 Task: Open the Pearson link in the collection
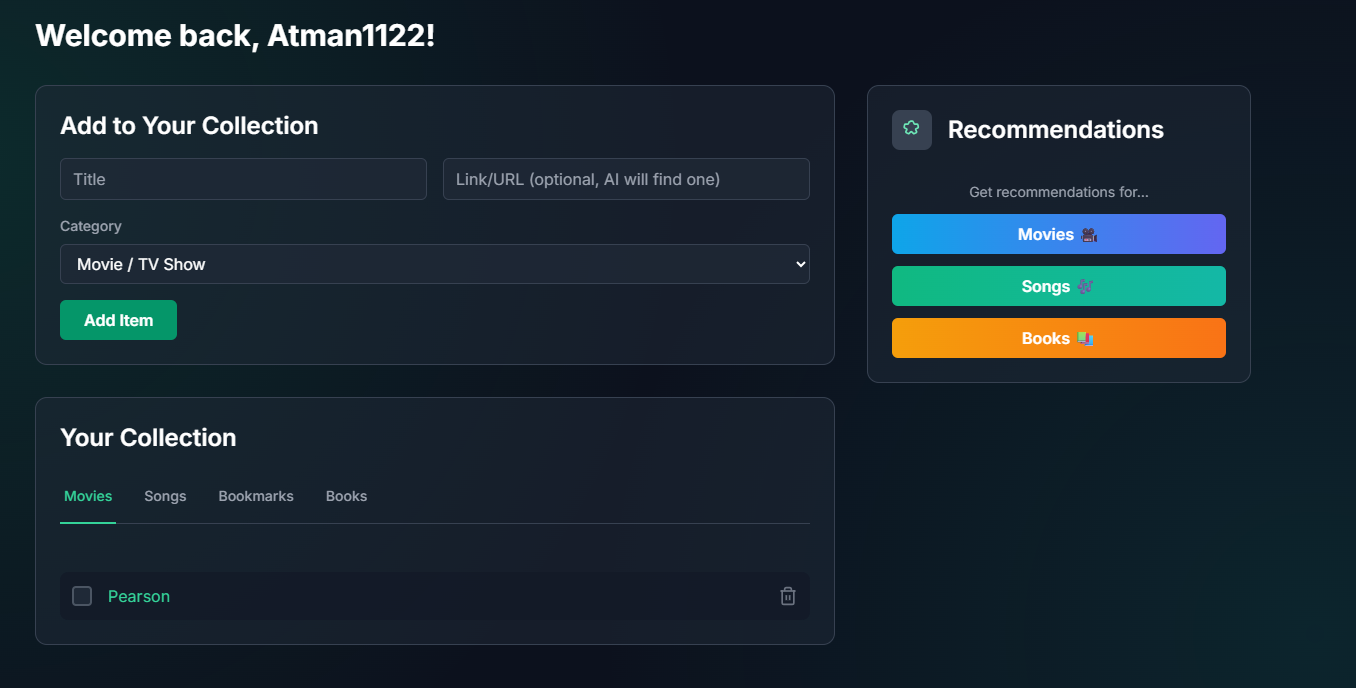click(x=139, y=596)
